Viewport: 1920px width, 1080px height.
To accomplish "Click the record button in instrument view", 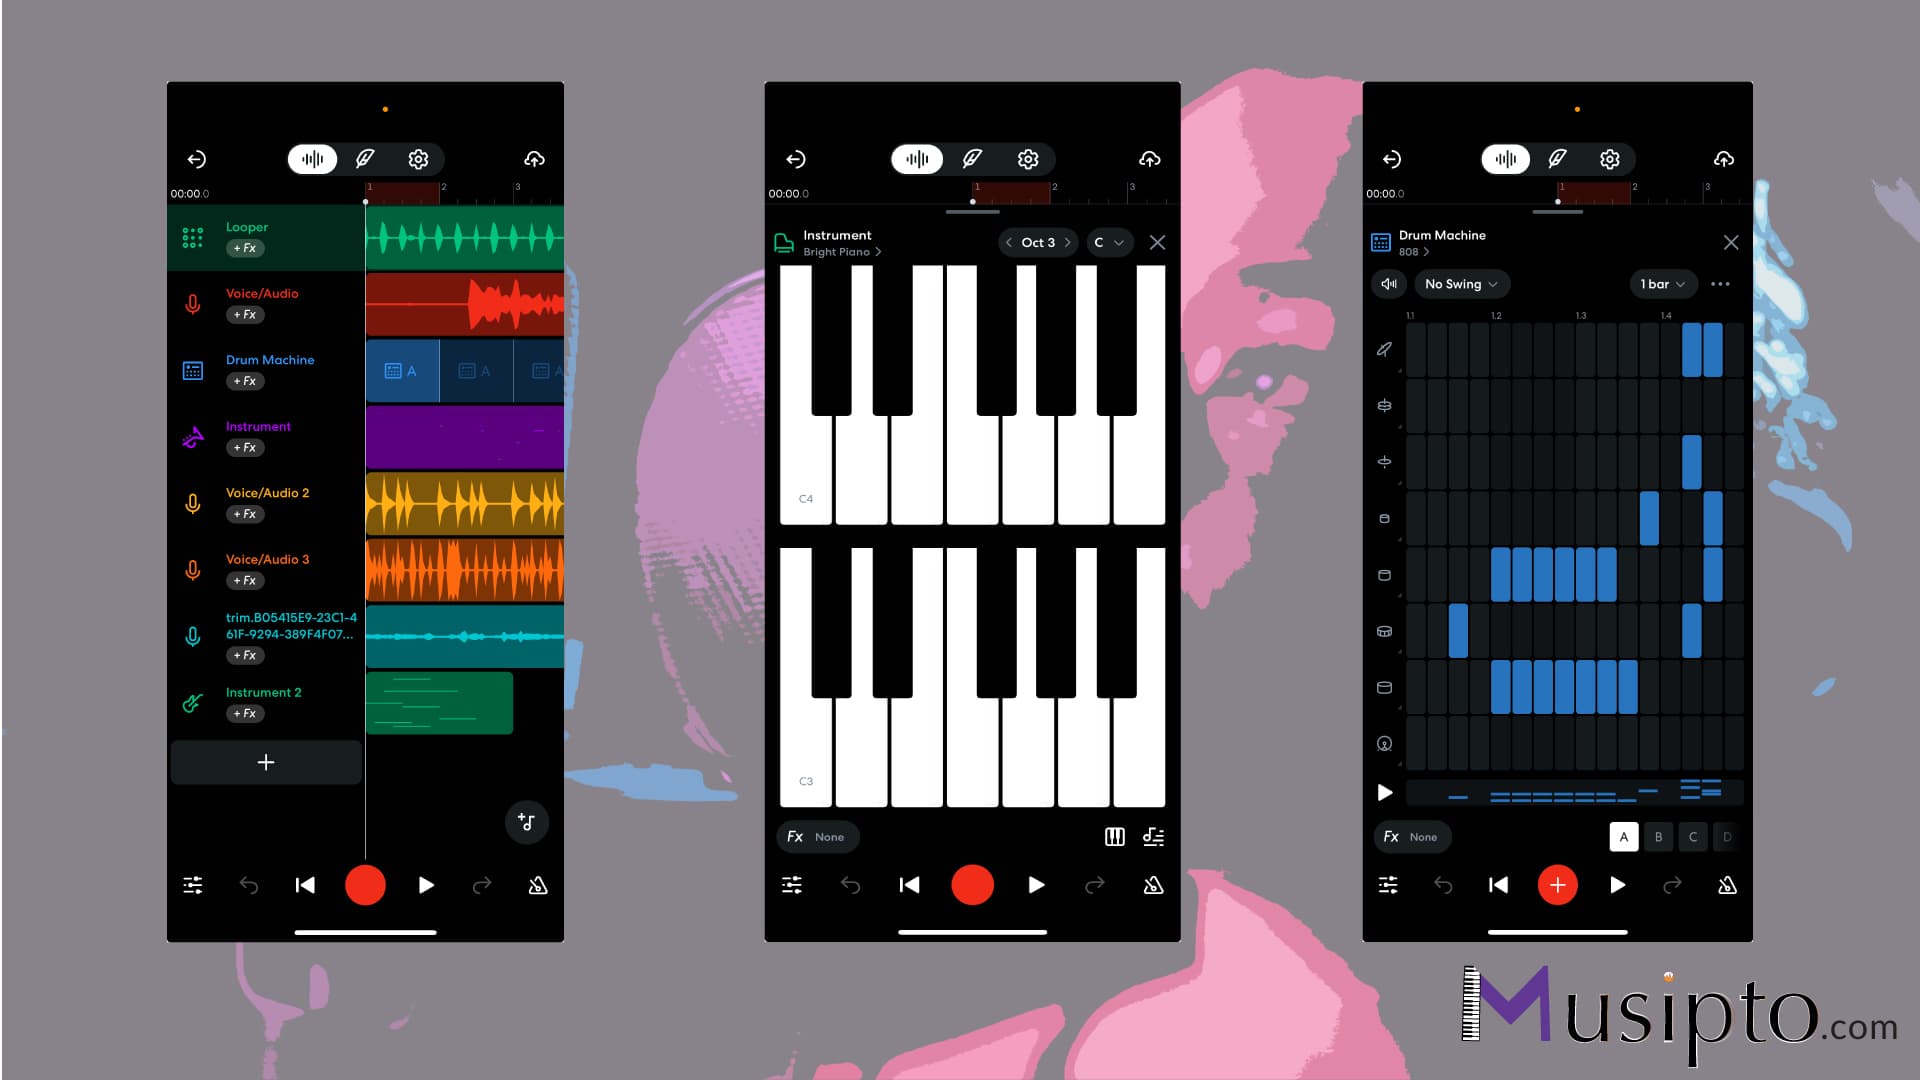I will 972,885.
